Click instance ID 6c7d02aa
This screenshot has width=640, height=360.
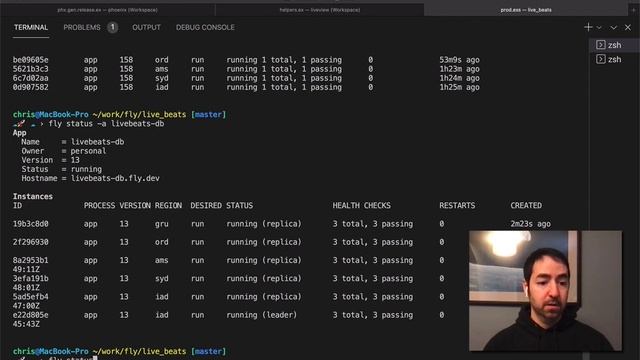31,78
